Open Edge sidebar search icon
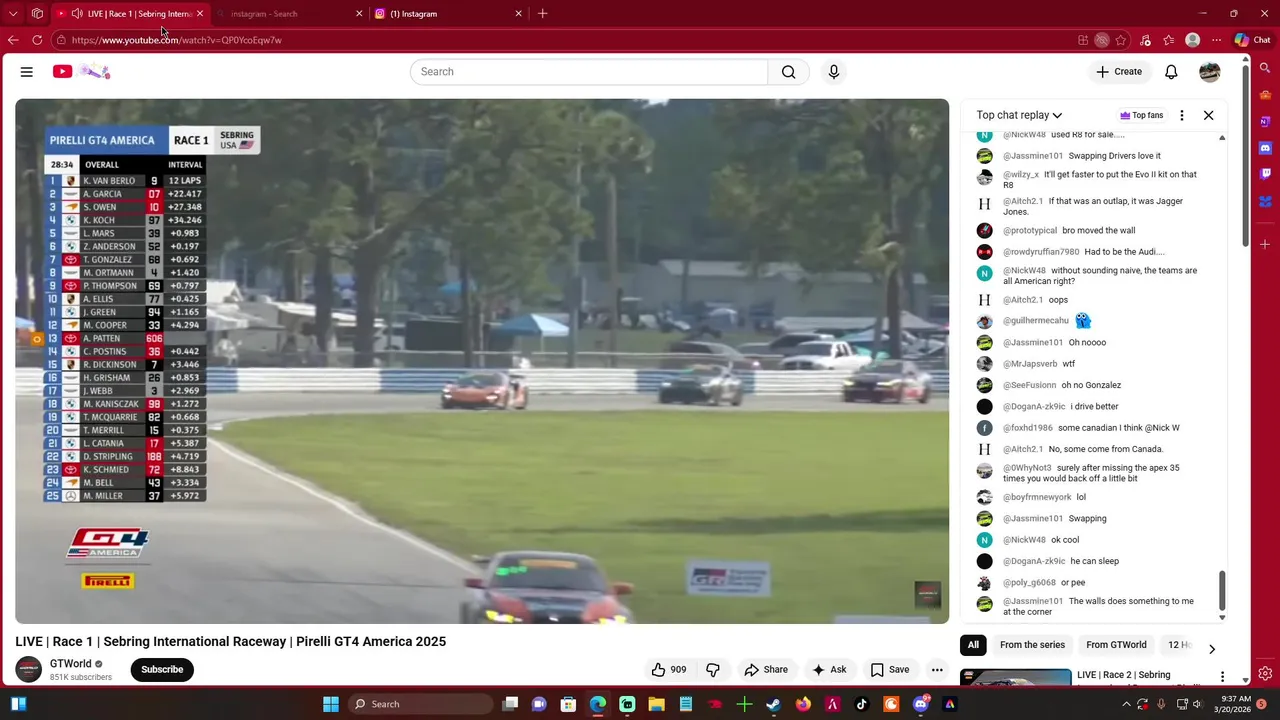 pos(1265,69)
